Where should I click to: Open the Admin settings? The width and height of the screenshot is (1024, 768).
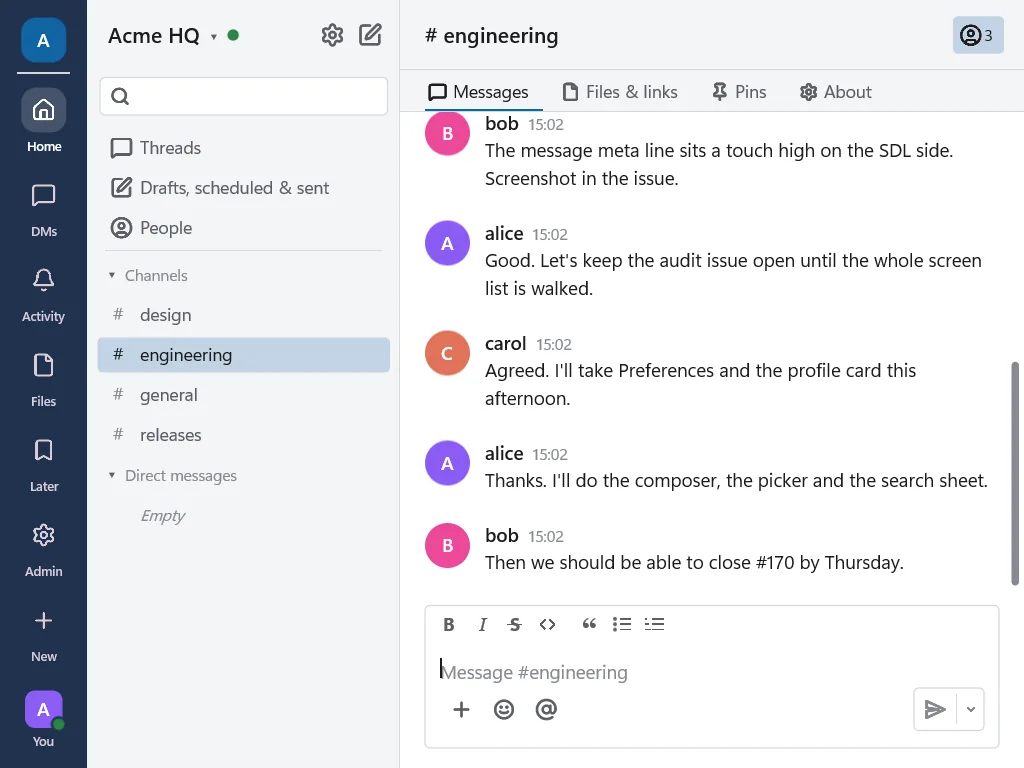(x=44, y=549)
